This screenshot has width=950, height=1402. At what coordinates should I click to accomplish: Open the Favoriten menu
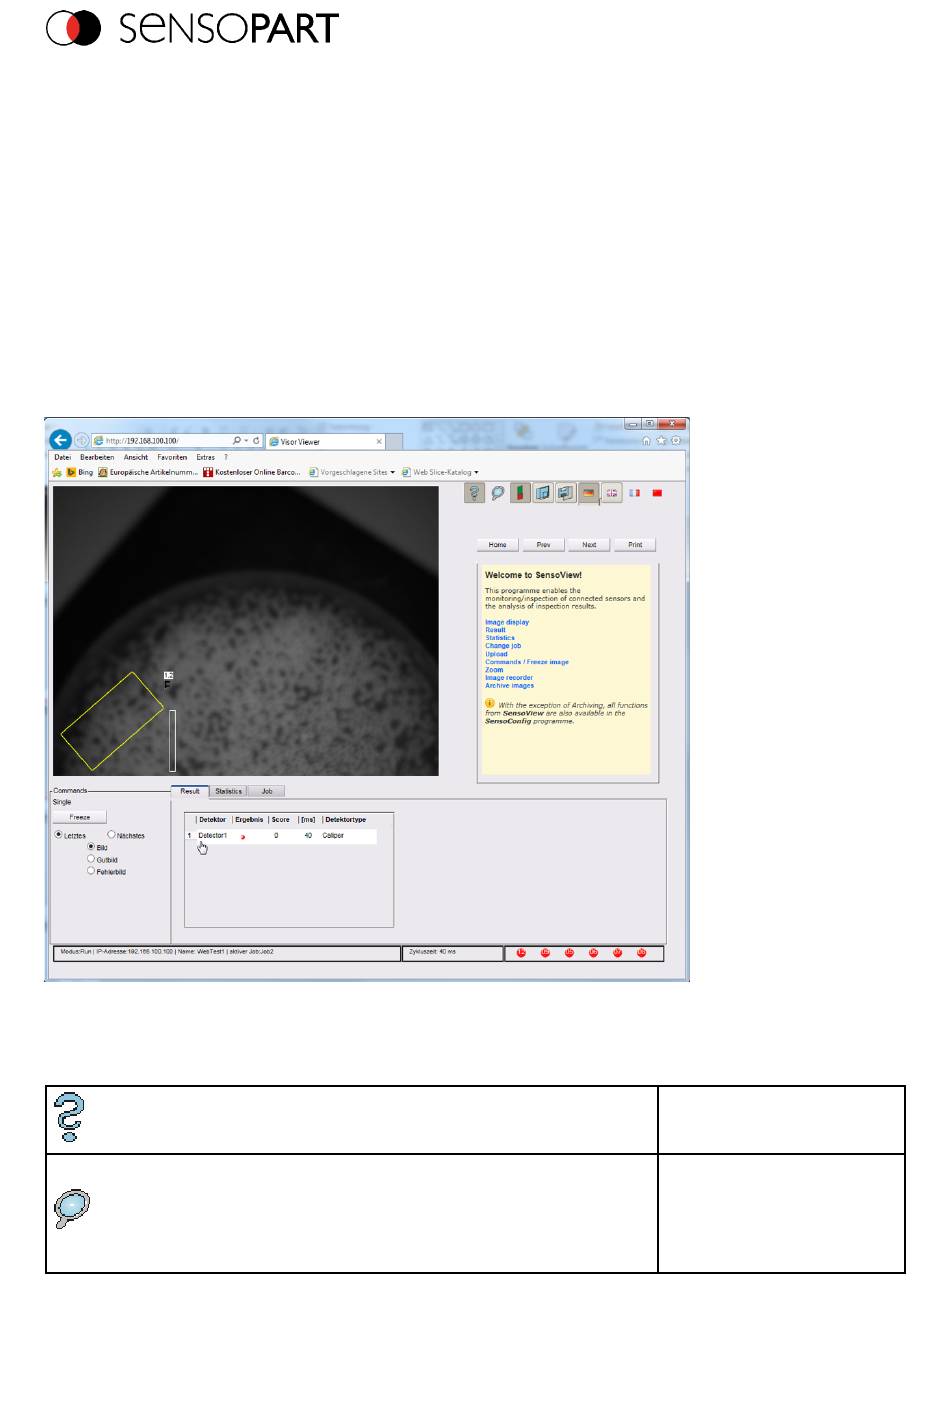(x=172, y=457)
